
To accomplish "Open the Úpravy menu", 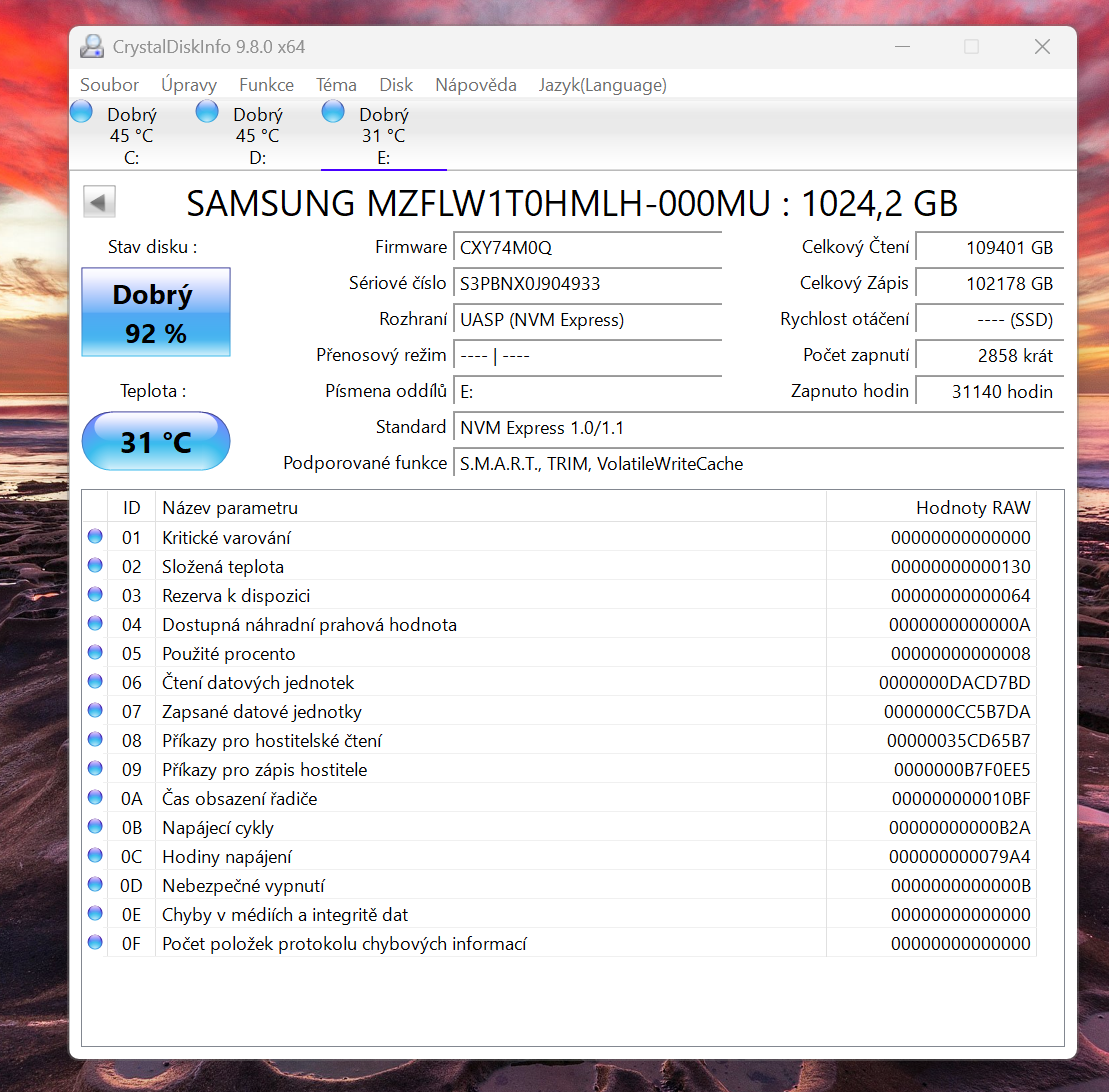I will (x=189, y=85).
